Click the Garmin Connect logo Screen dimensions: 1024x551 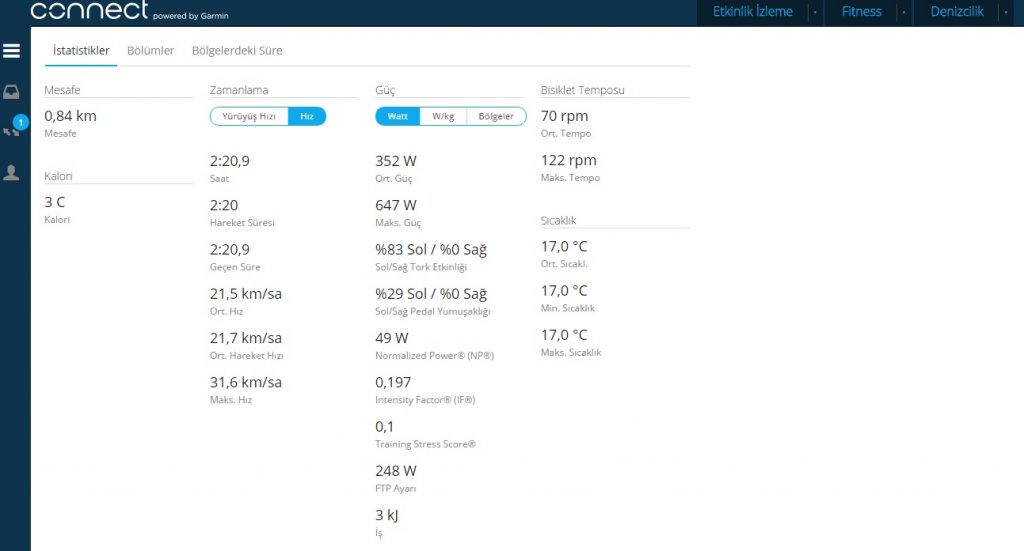pos(90,11)
